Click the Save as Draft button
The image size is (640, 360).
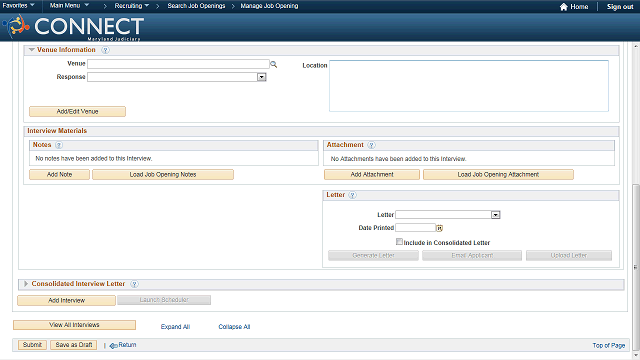(x=74, y=345)
